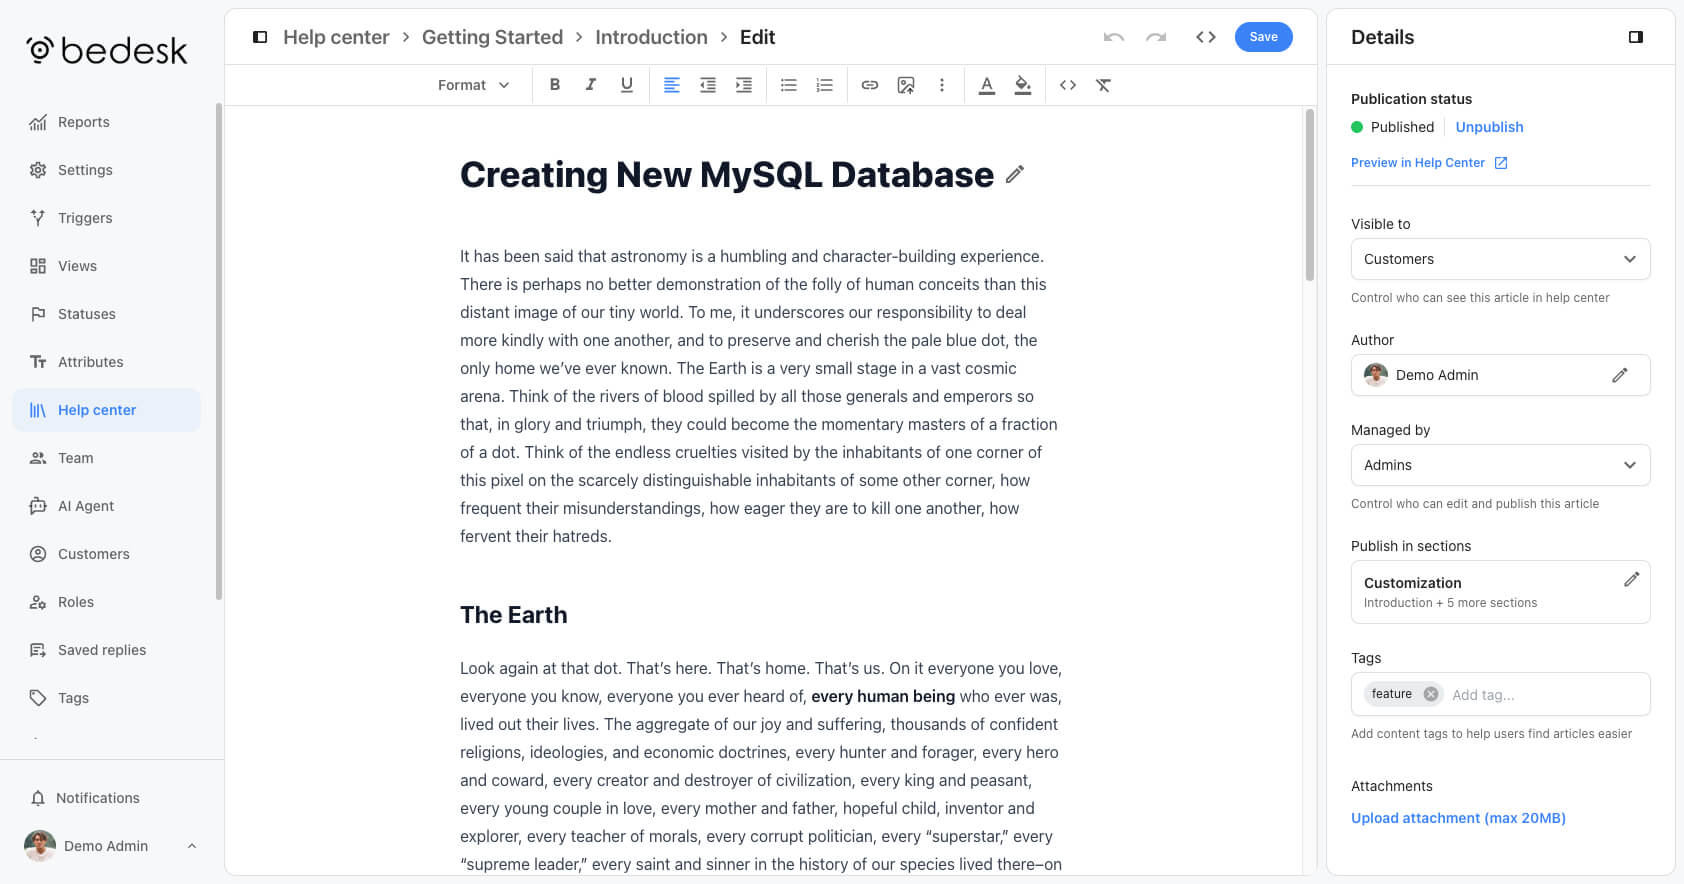Click the editor vertical scrollbar

pyautogui.click(x=1309, y=195)
